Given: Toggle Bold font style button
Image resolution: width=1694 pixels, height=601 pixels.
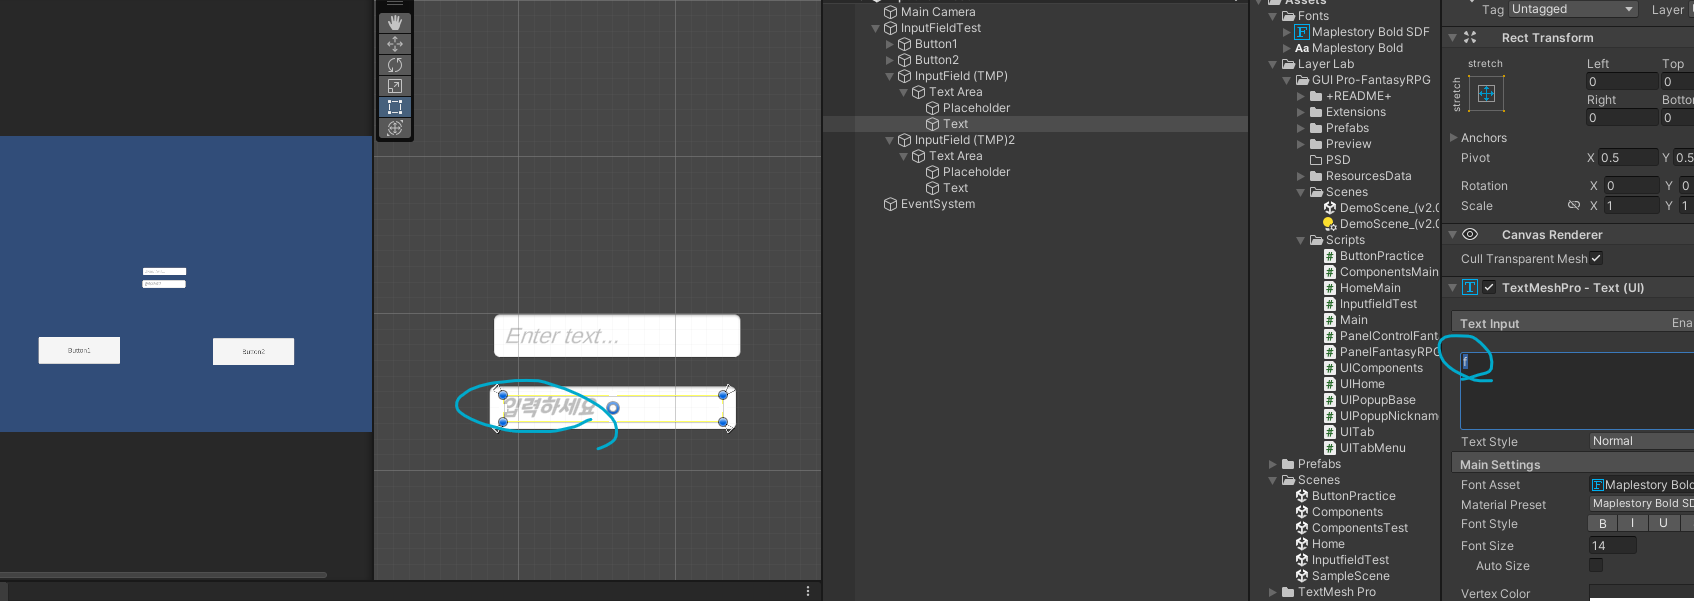Looking at the screenshot, I should (1603, 523).
